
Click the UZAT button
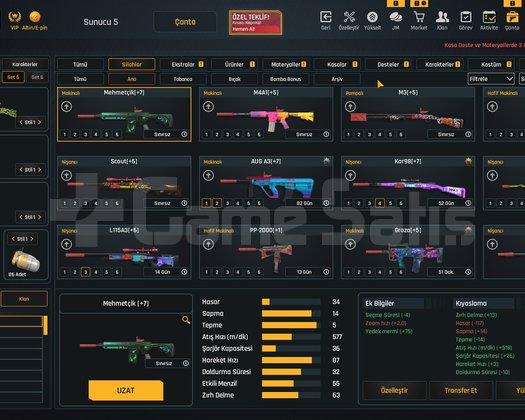pyautogui.click(x=126, y=390)
